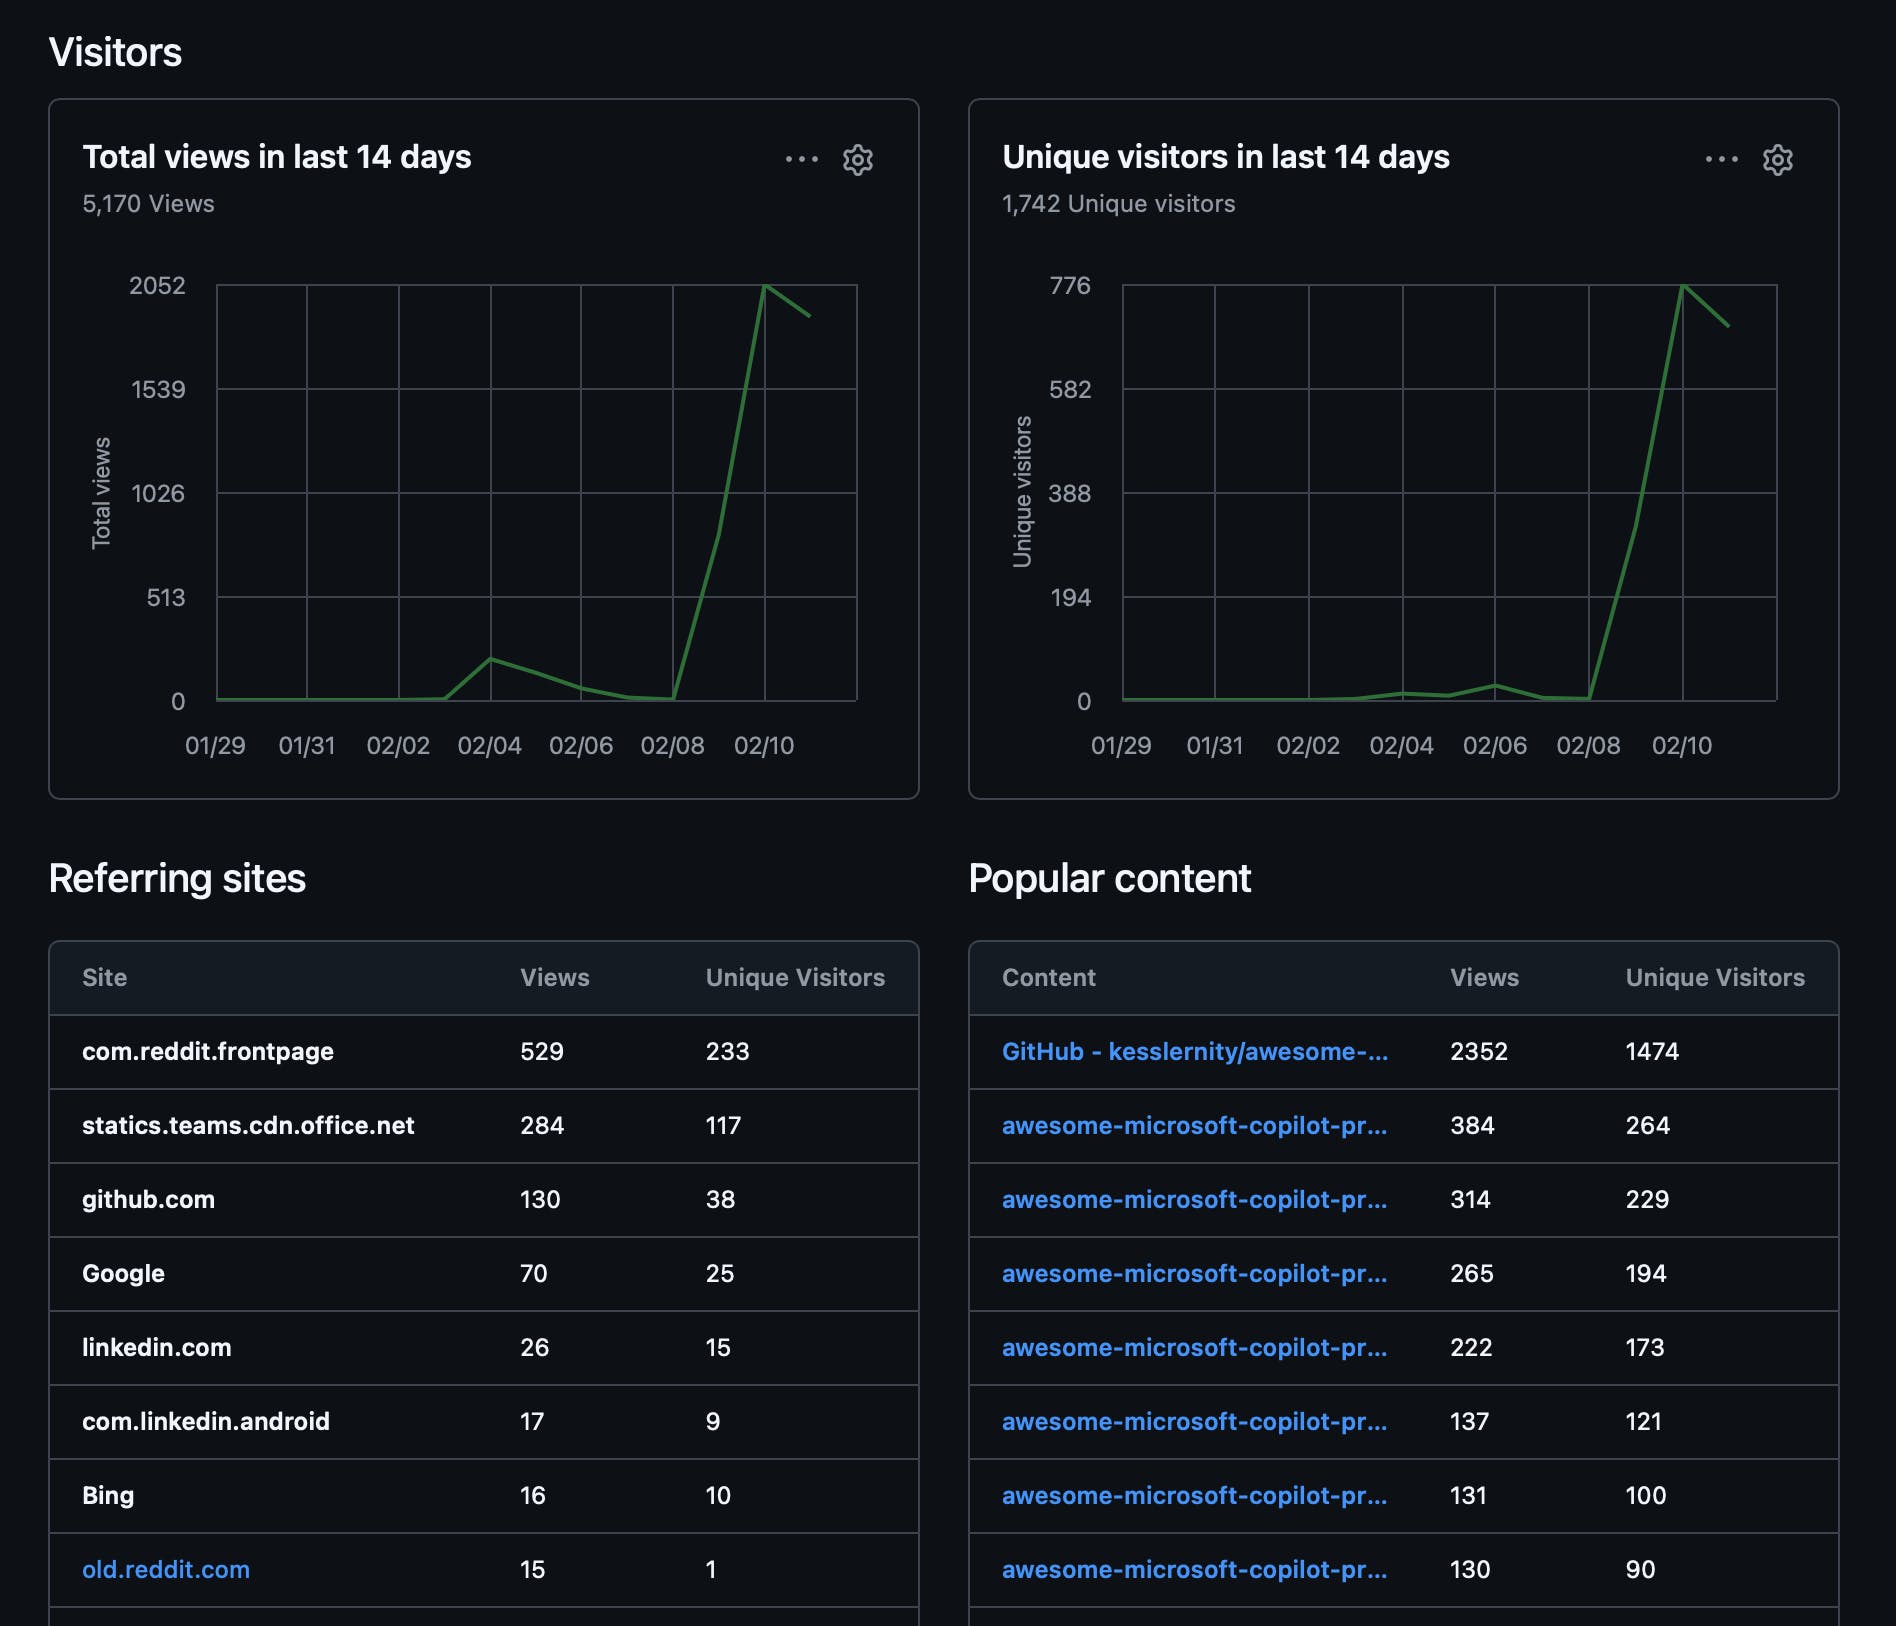Open the three-dot menu on Total views chart

(x=802, y=159)
